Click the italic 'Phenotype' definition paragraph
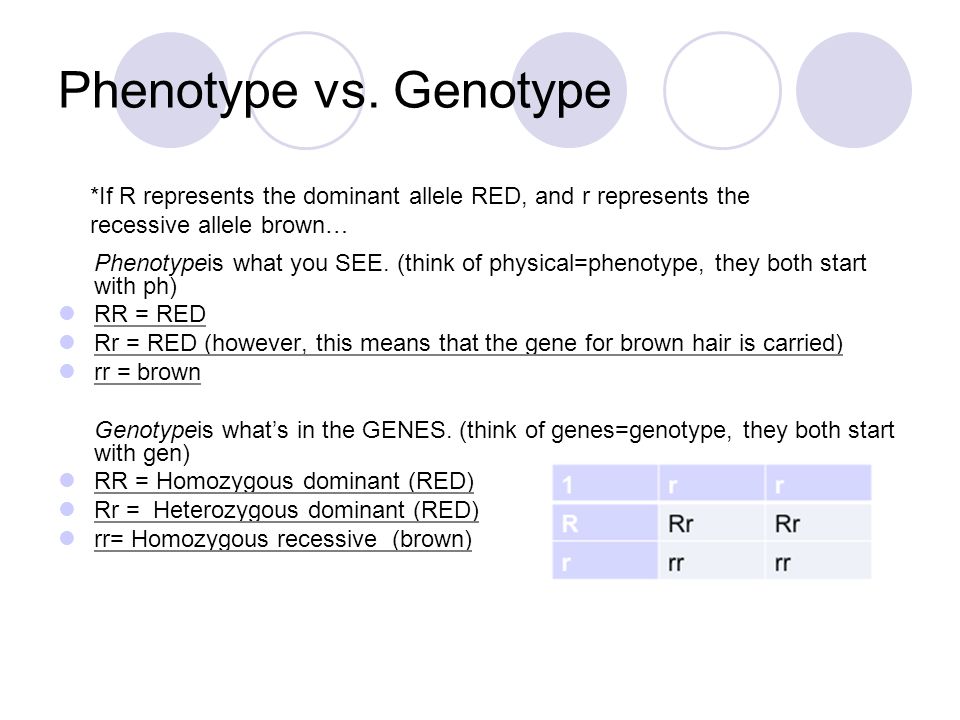The image size is (960, 720). coord(480,274)
